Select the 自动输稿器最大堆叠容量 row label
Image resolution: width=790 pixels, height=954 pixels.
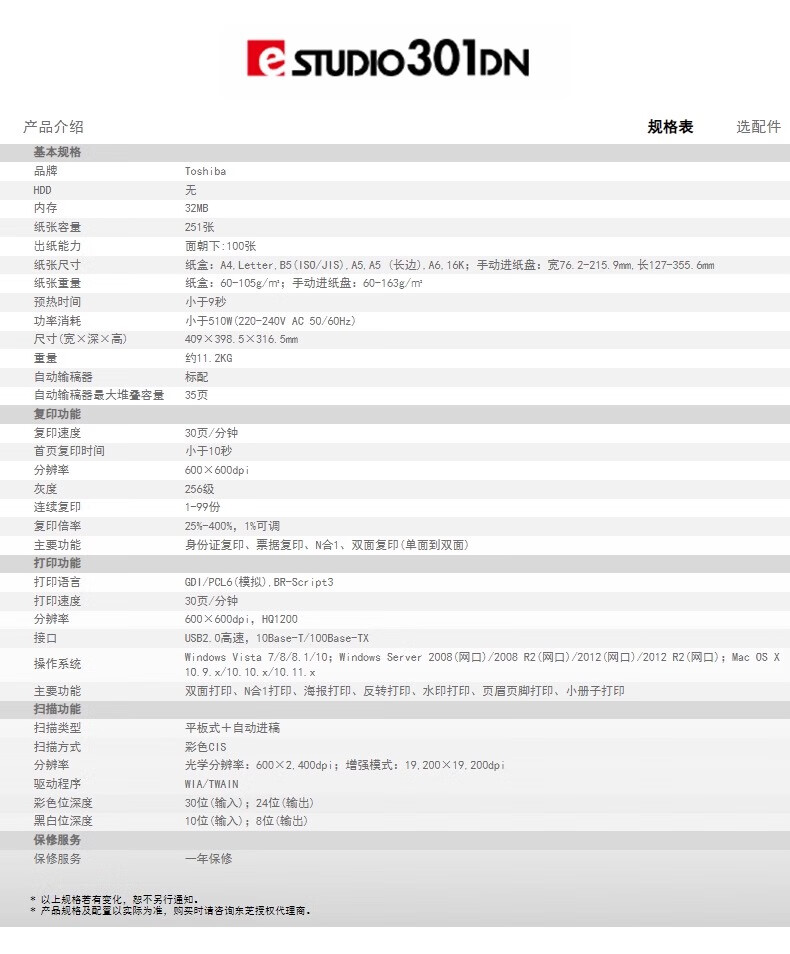coord(99,395)
